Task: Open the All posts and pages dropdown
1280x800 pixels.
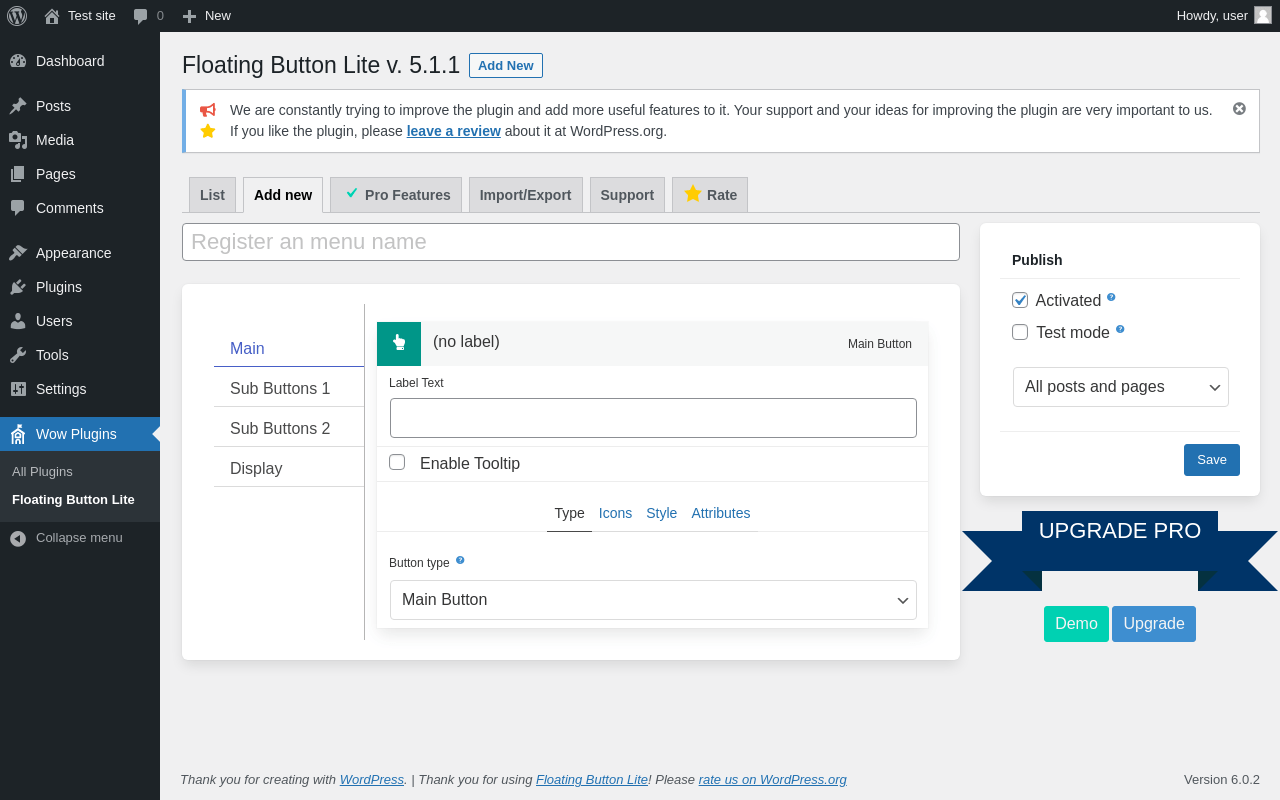Action: click(x=1120, y=387)
